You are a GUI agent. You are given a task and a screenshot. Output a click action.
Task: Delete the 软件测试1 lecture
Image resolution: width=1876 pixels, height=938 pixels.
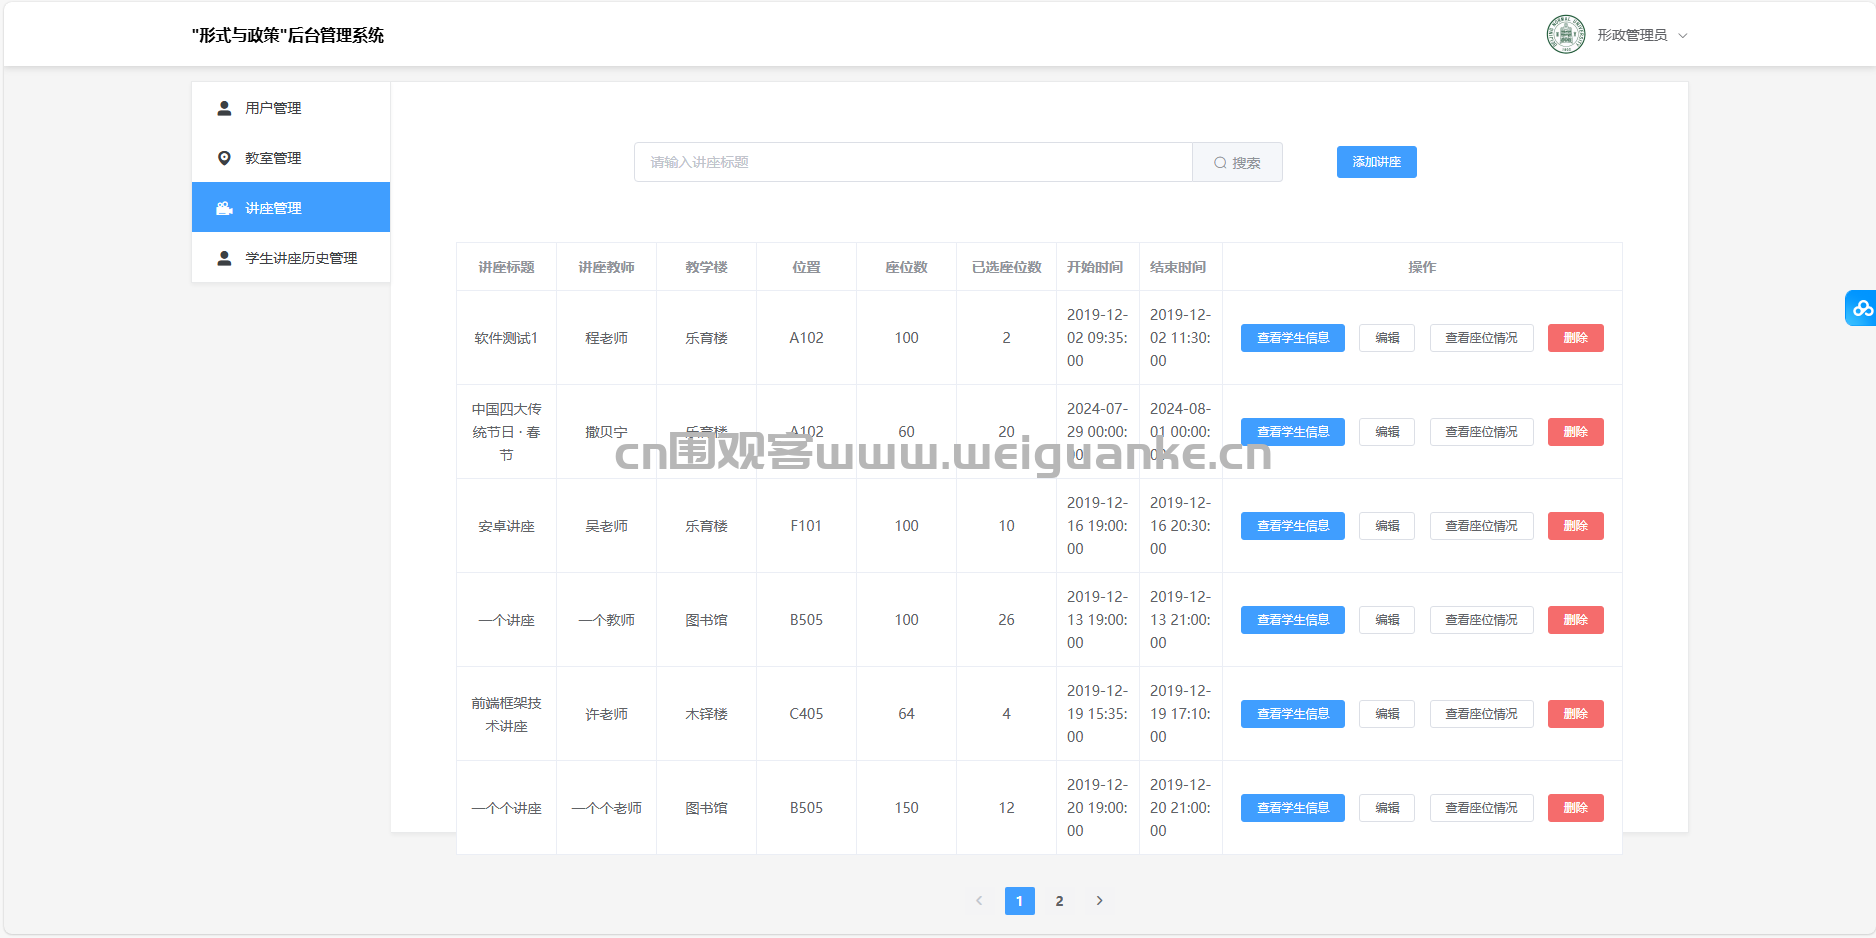point(1576,338)
